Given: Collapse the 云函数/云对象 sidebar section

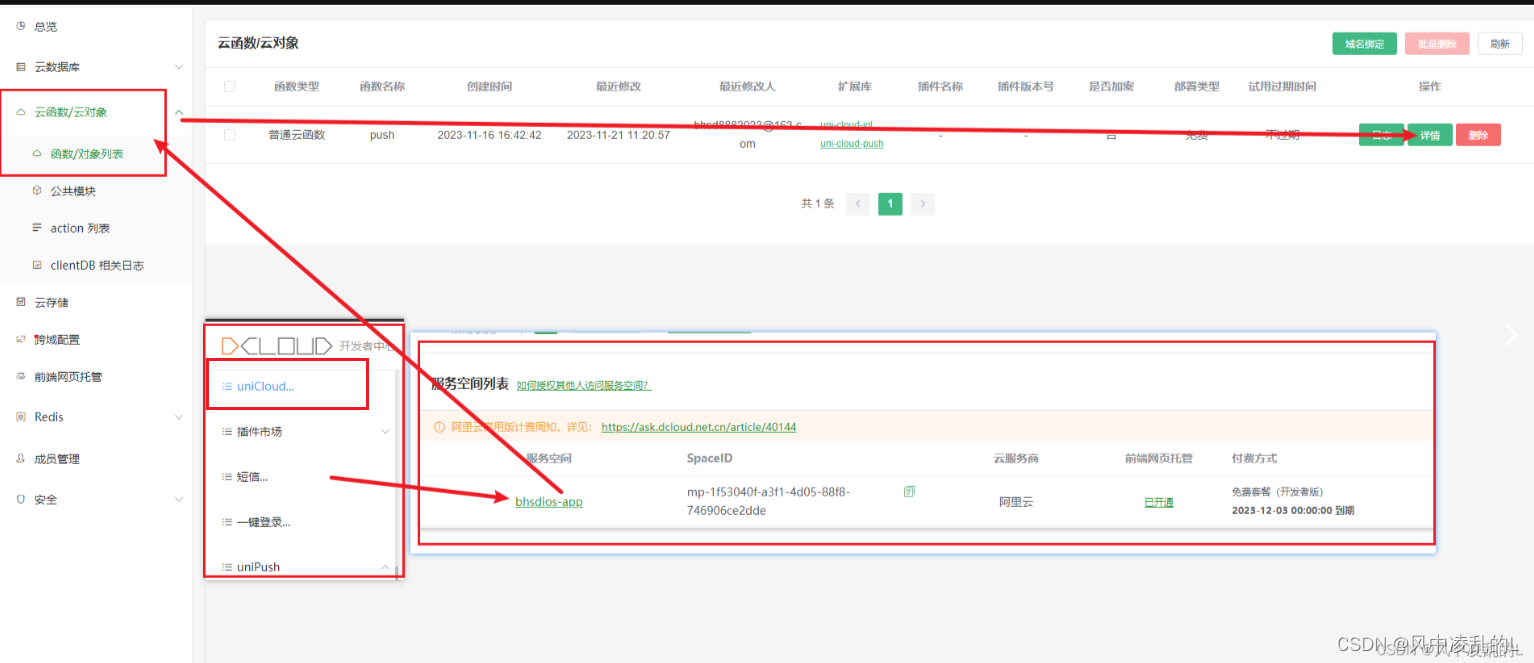Looking at the screenshot, I should 178,113.
